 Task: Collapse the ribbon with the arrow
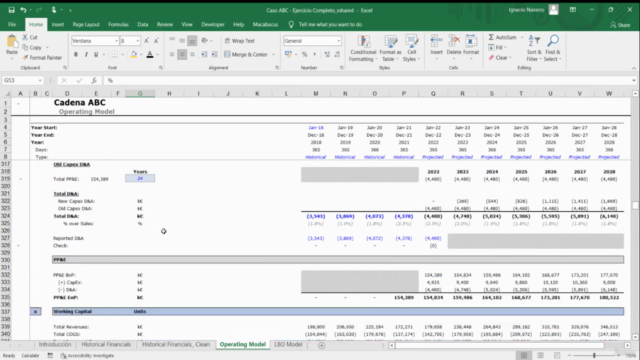[633, 68]
